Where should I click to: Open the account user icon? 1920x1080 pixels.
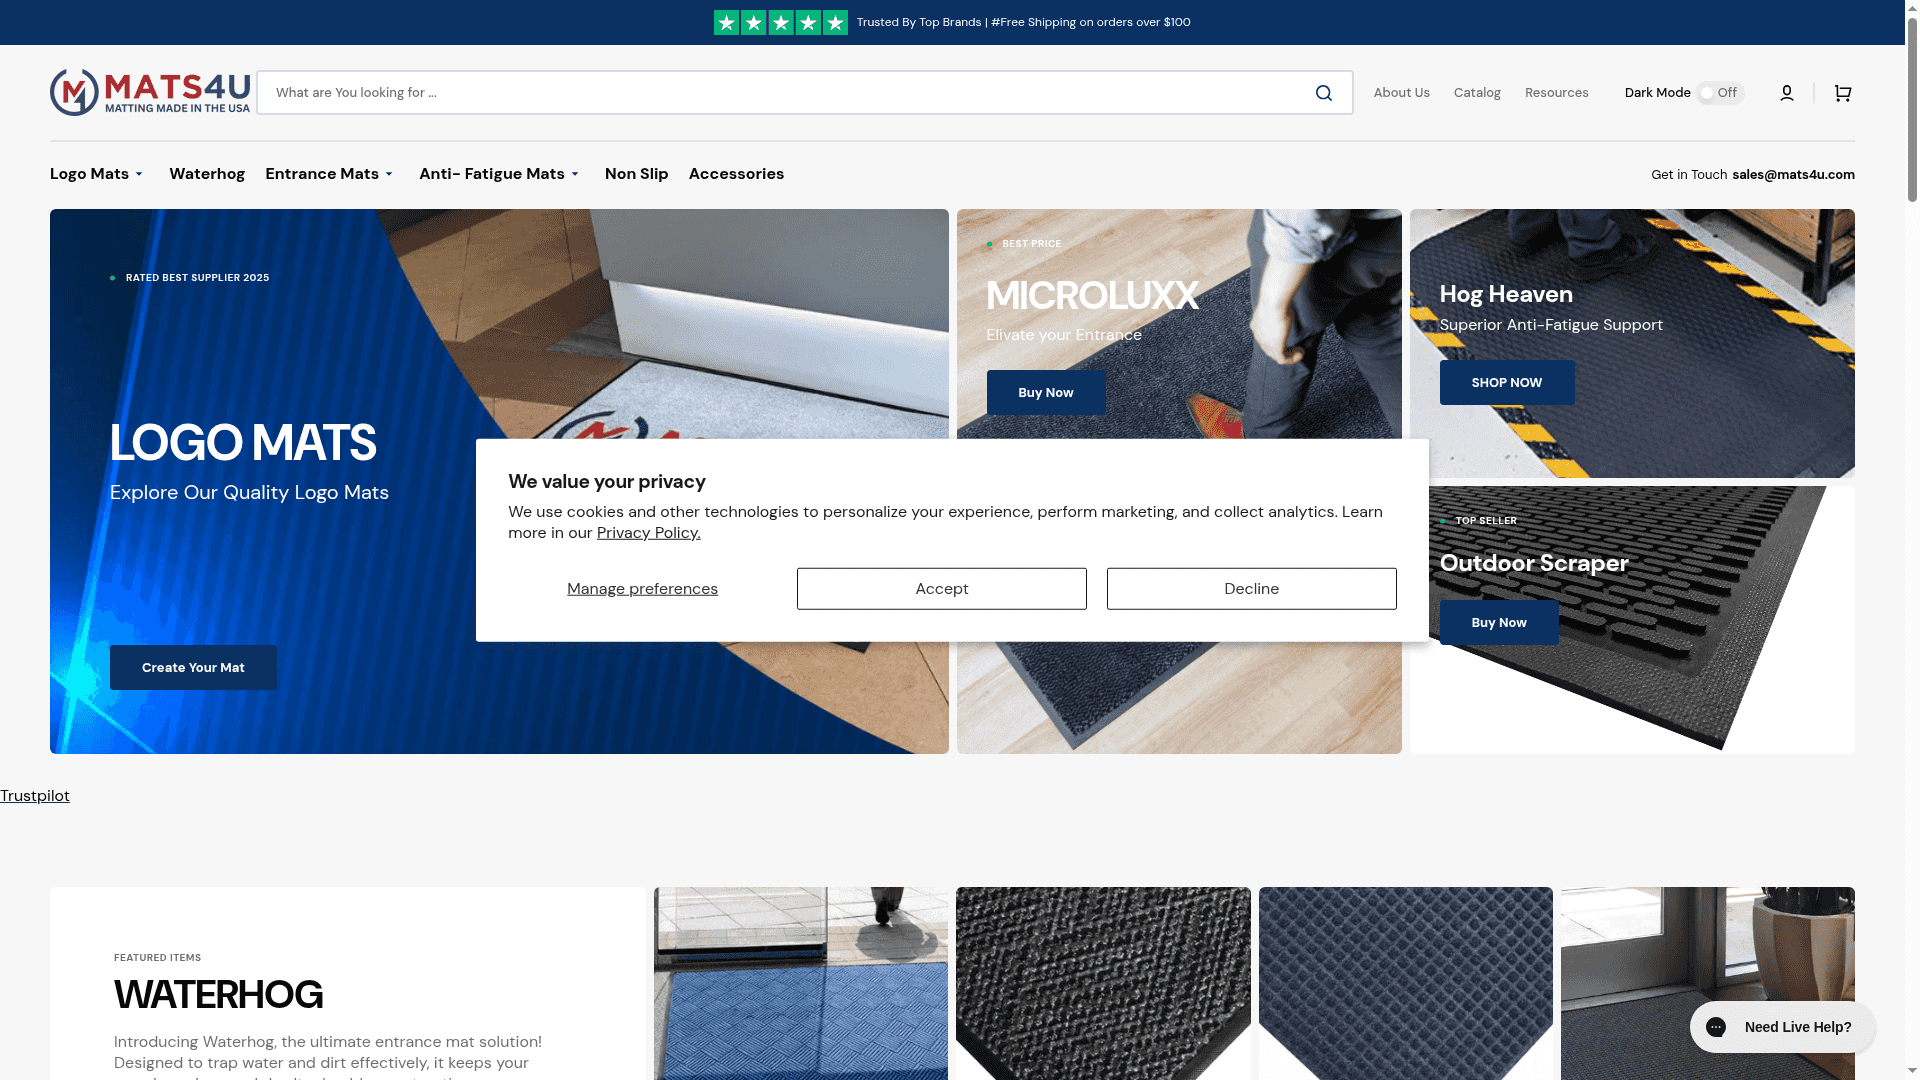(1786, 93)
